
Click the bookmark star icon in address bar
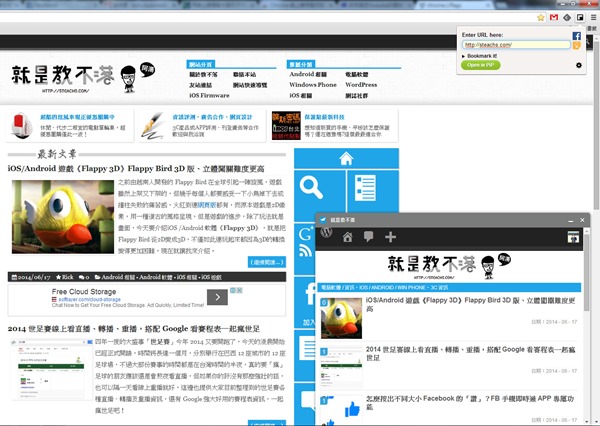pos(540,17)
